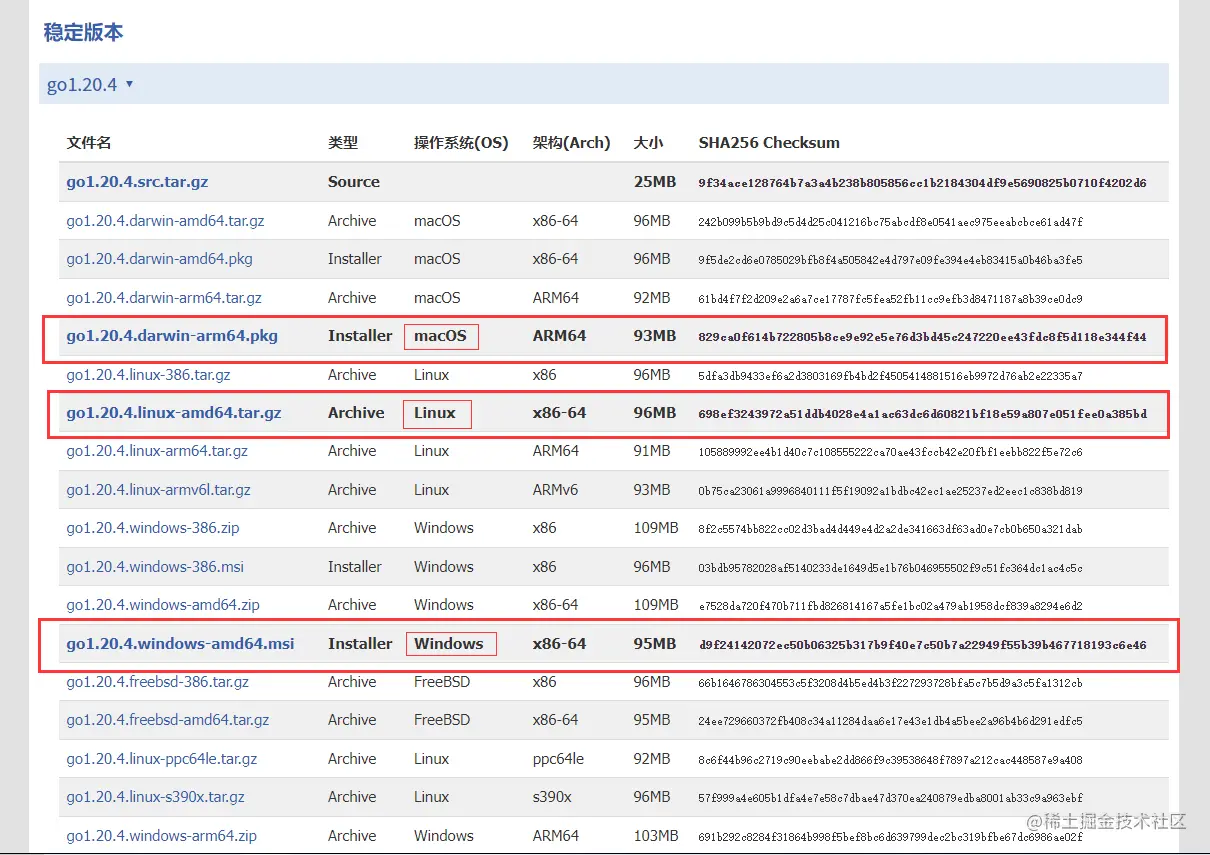Select s390x architecture cell
This screenshot has height=855, width=1210.
[552, 797]
